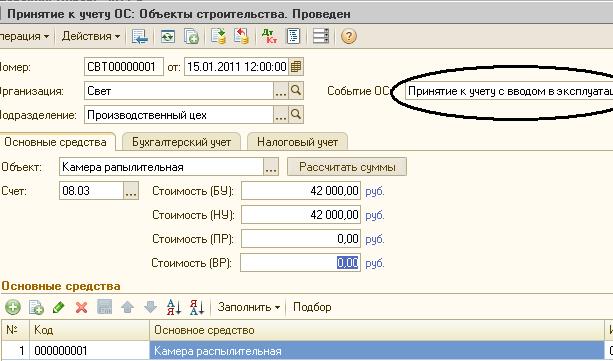613x361 pixels.
Task: Click the Рассчитать суммы button
Action: point(347,167)
